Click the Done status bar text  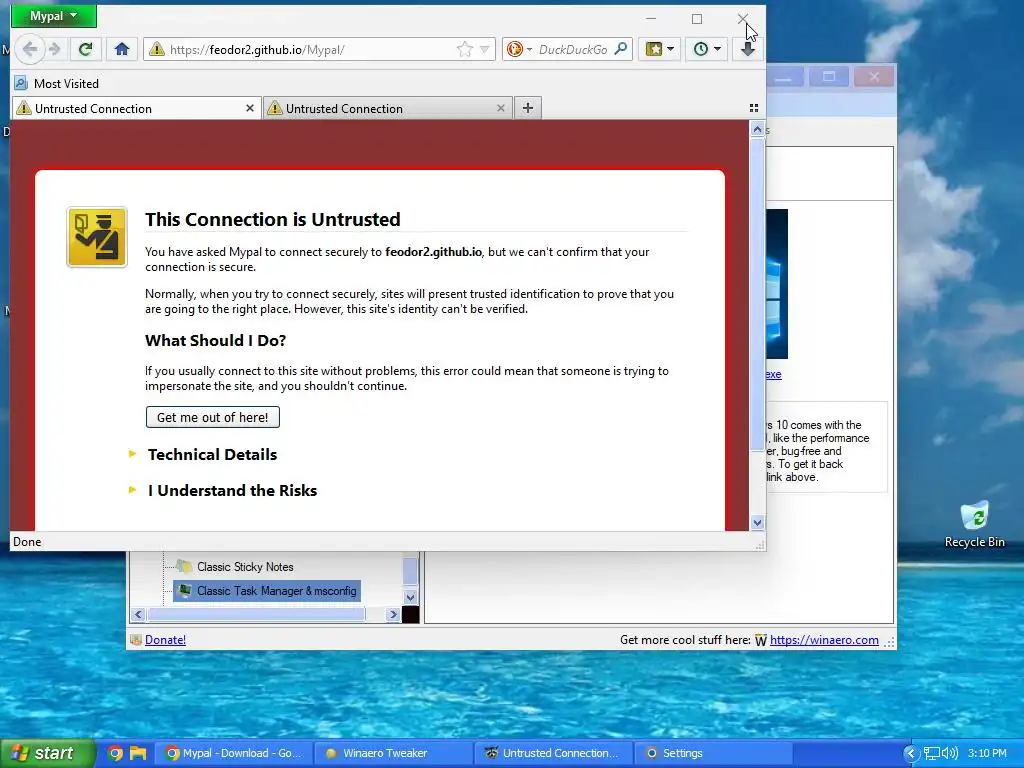pos(27,541)
